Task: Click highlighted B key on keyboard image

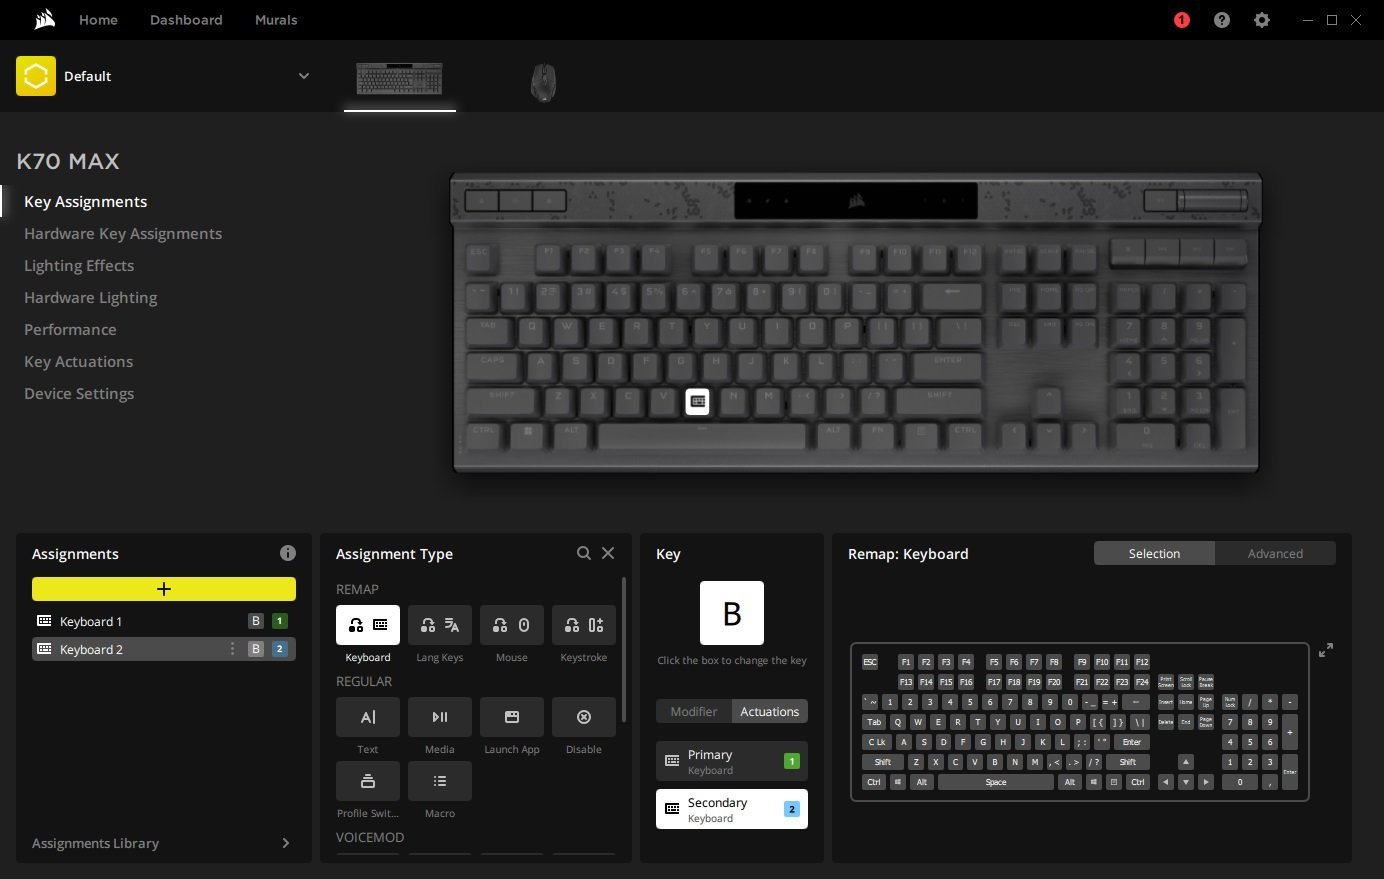Action: (698, 401)
